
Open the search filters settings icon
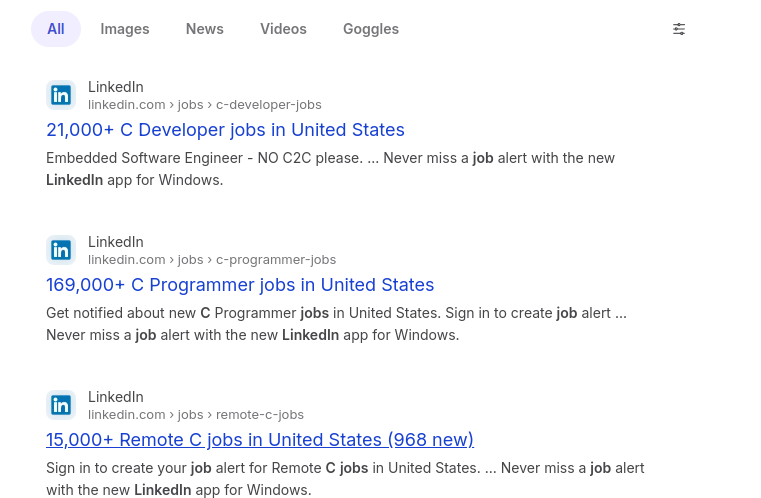679,29
